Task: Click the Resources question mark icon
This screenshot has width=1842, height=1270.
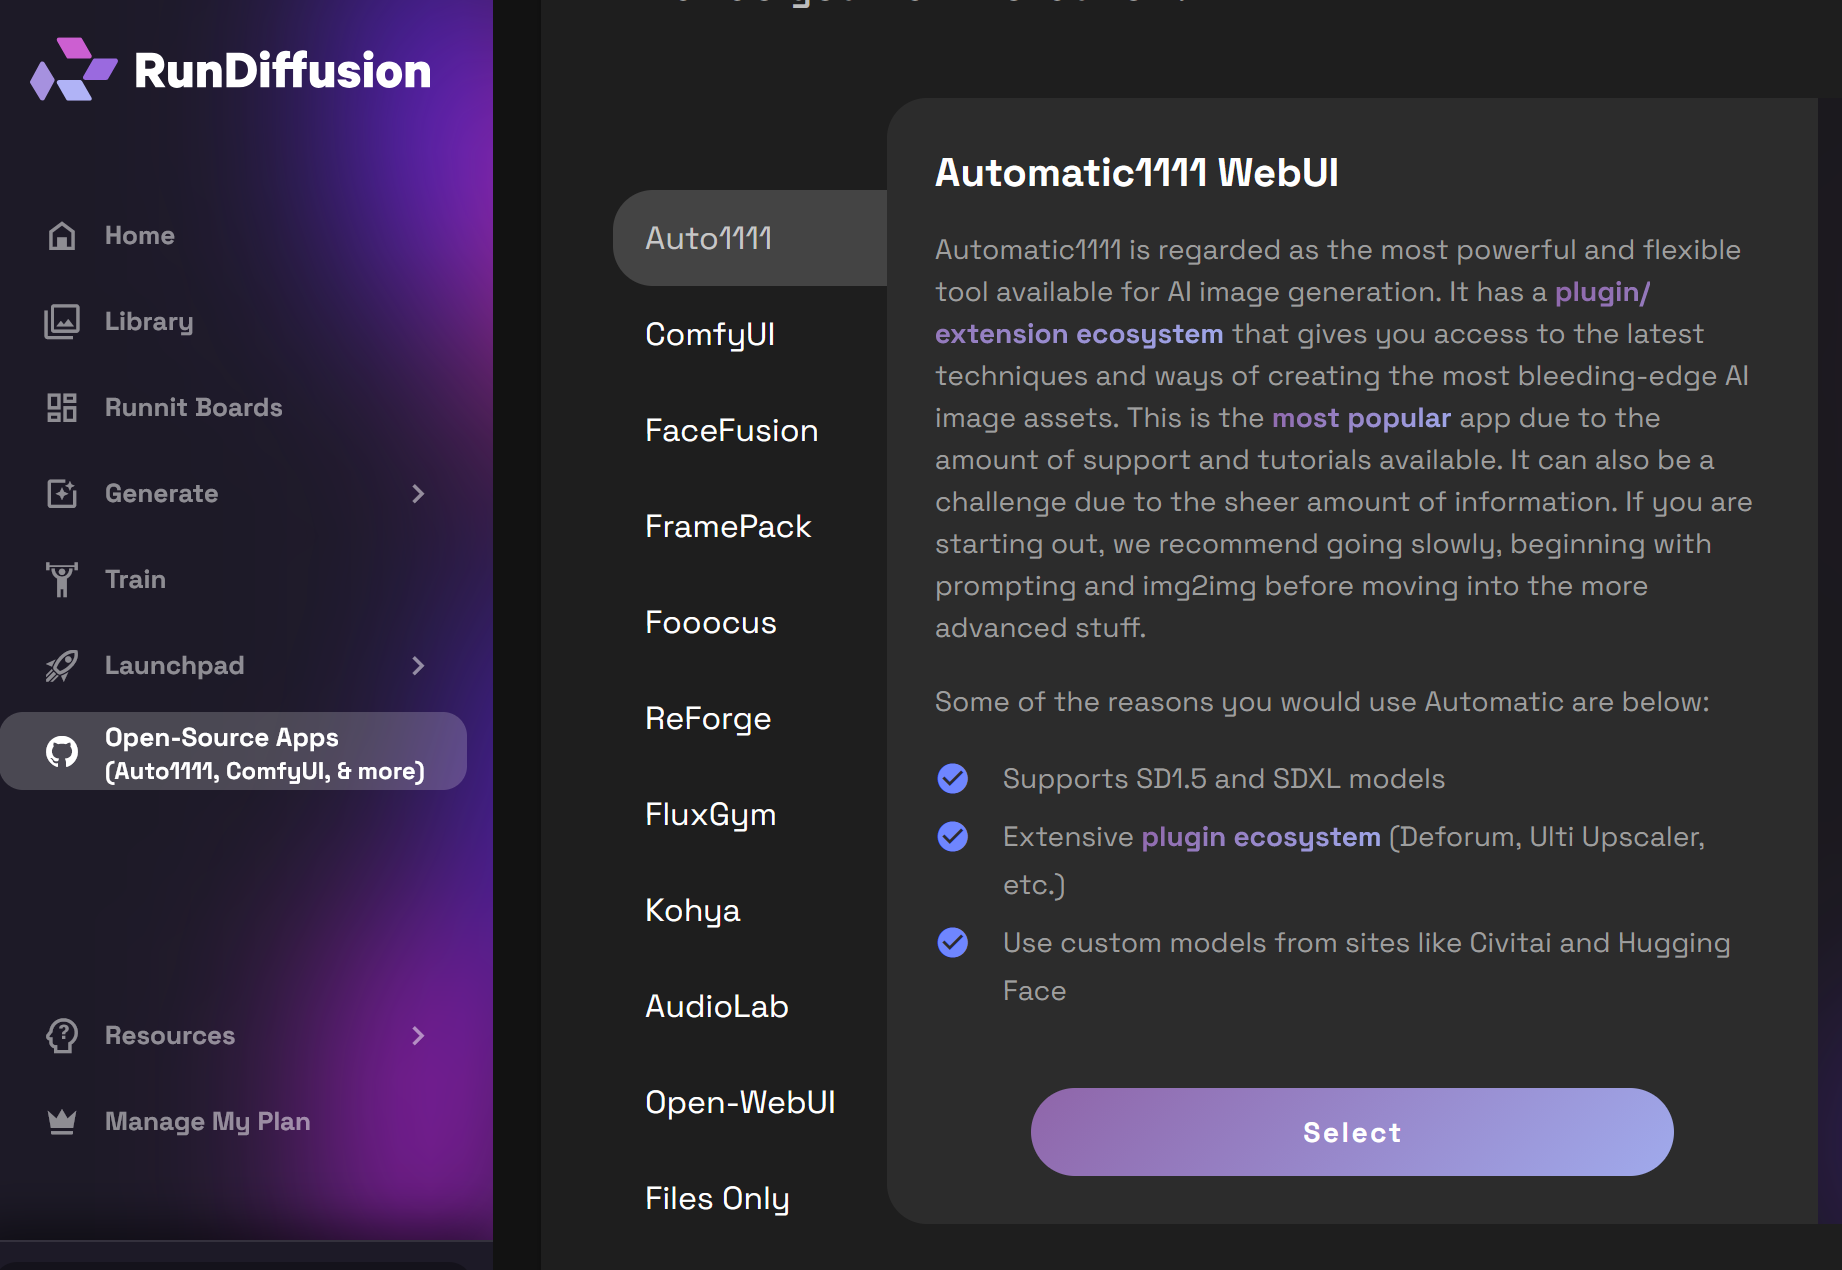Action: point(61,1036)
